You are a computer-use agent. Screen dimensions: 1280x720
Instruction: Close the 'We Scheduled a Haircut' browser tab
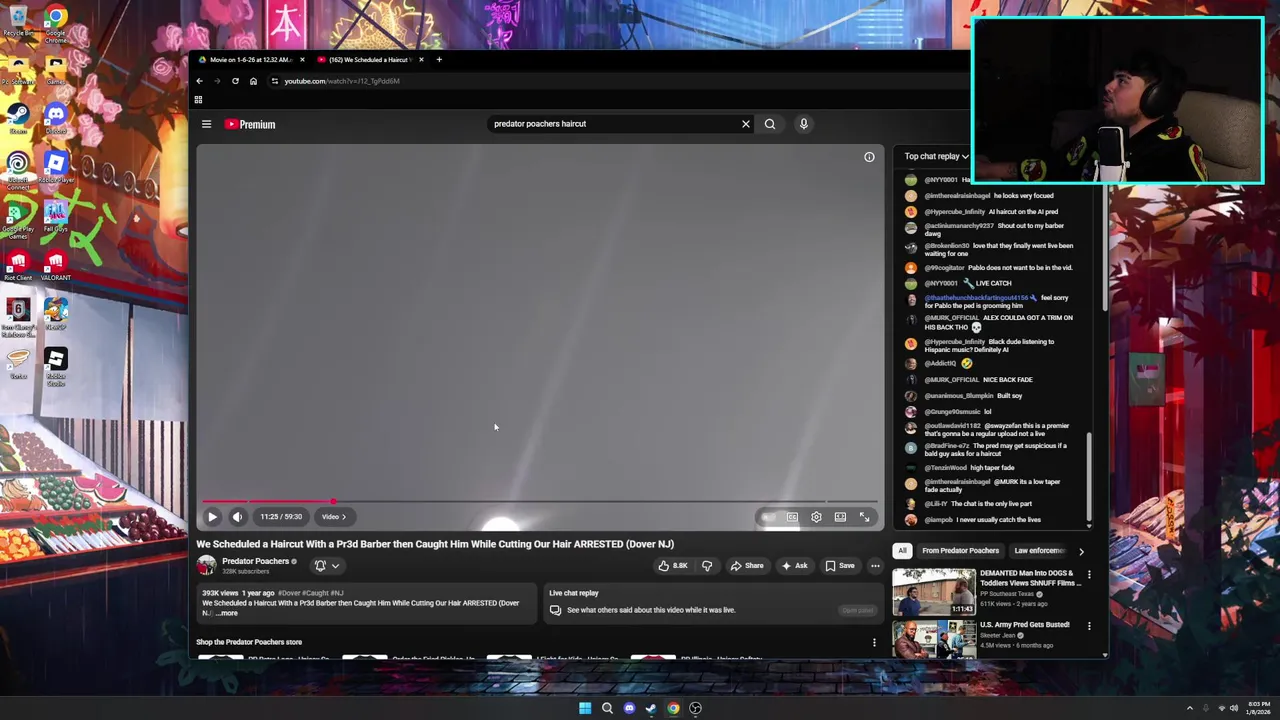(x=421, y=60)
